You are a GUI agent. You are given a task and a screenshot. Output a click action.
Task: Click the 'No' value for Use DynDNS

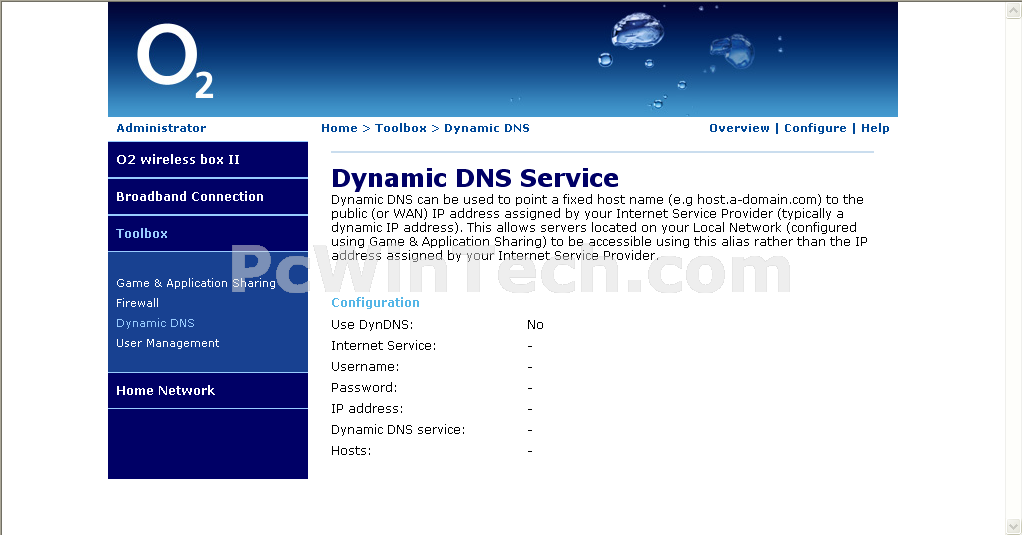click(x=535, y=325)
